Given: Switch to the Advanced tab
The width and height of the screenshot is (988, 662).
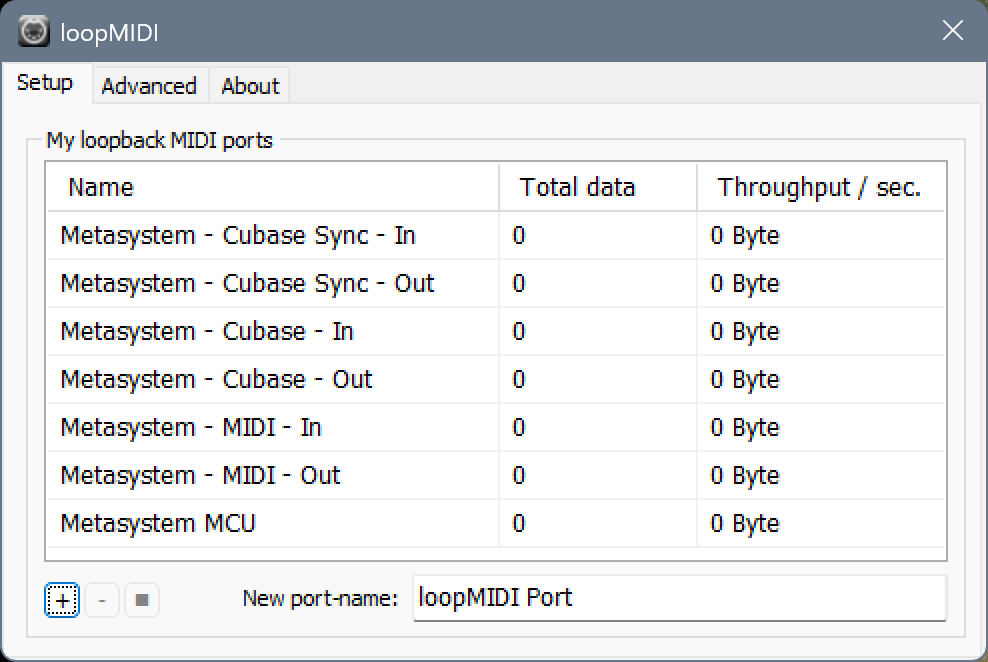Looking at the screenshot, I should tap(149, 86).
